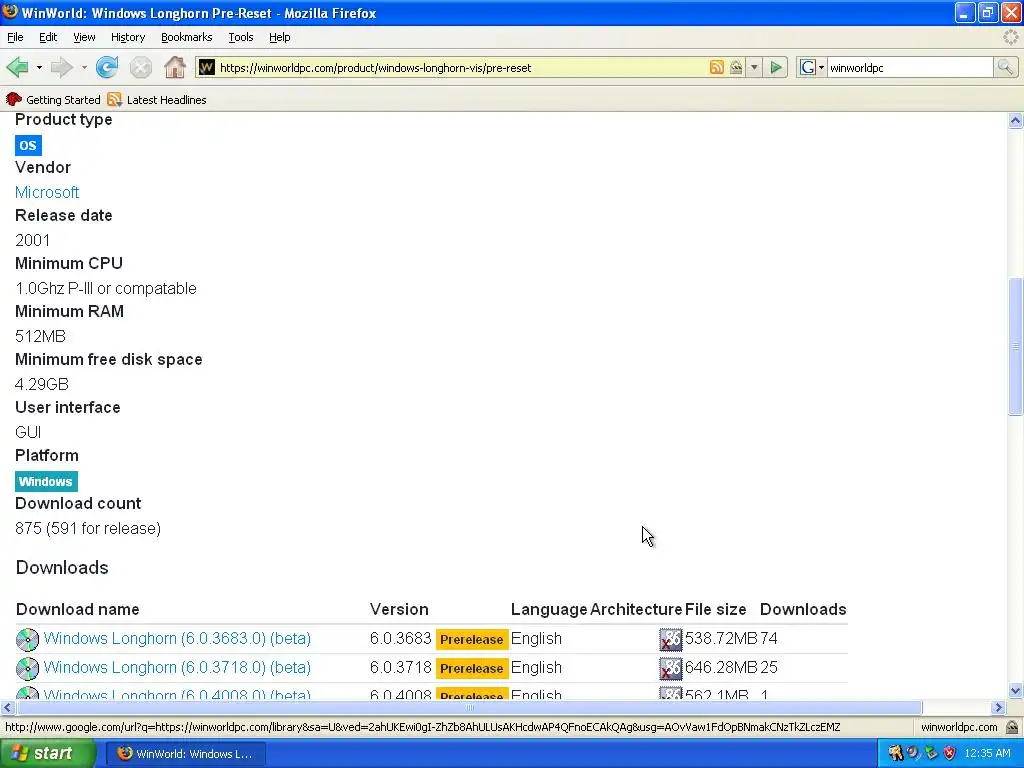
Task: Open the Bookmarks menu
Action: pos(187,37)
